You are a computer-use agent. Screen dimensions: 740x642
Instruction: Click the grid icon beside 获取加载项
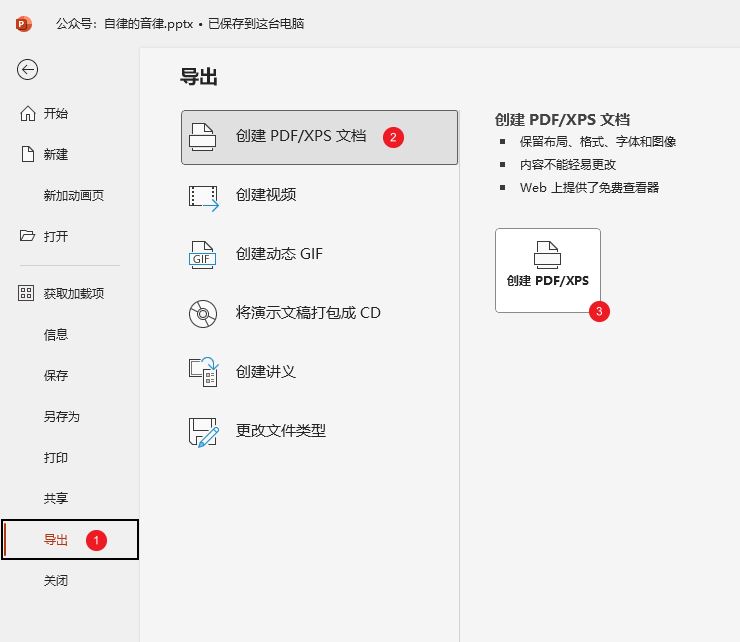click(x=28, y=293)
